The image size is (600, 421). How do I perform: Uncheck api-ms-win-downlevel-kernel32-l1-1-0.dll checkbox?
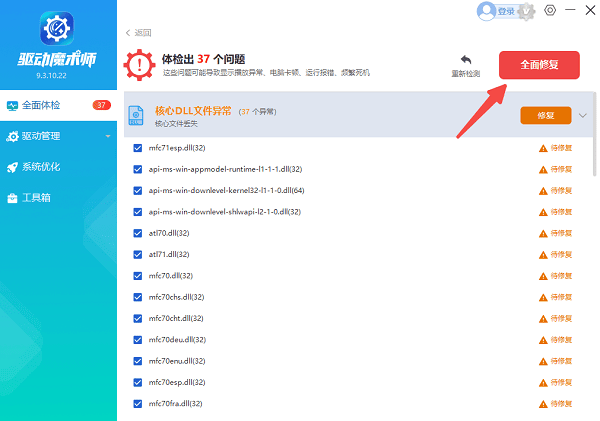coord(138,191)
